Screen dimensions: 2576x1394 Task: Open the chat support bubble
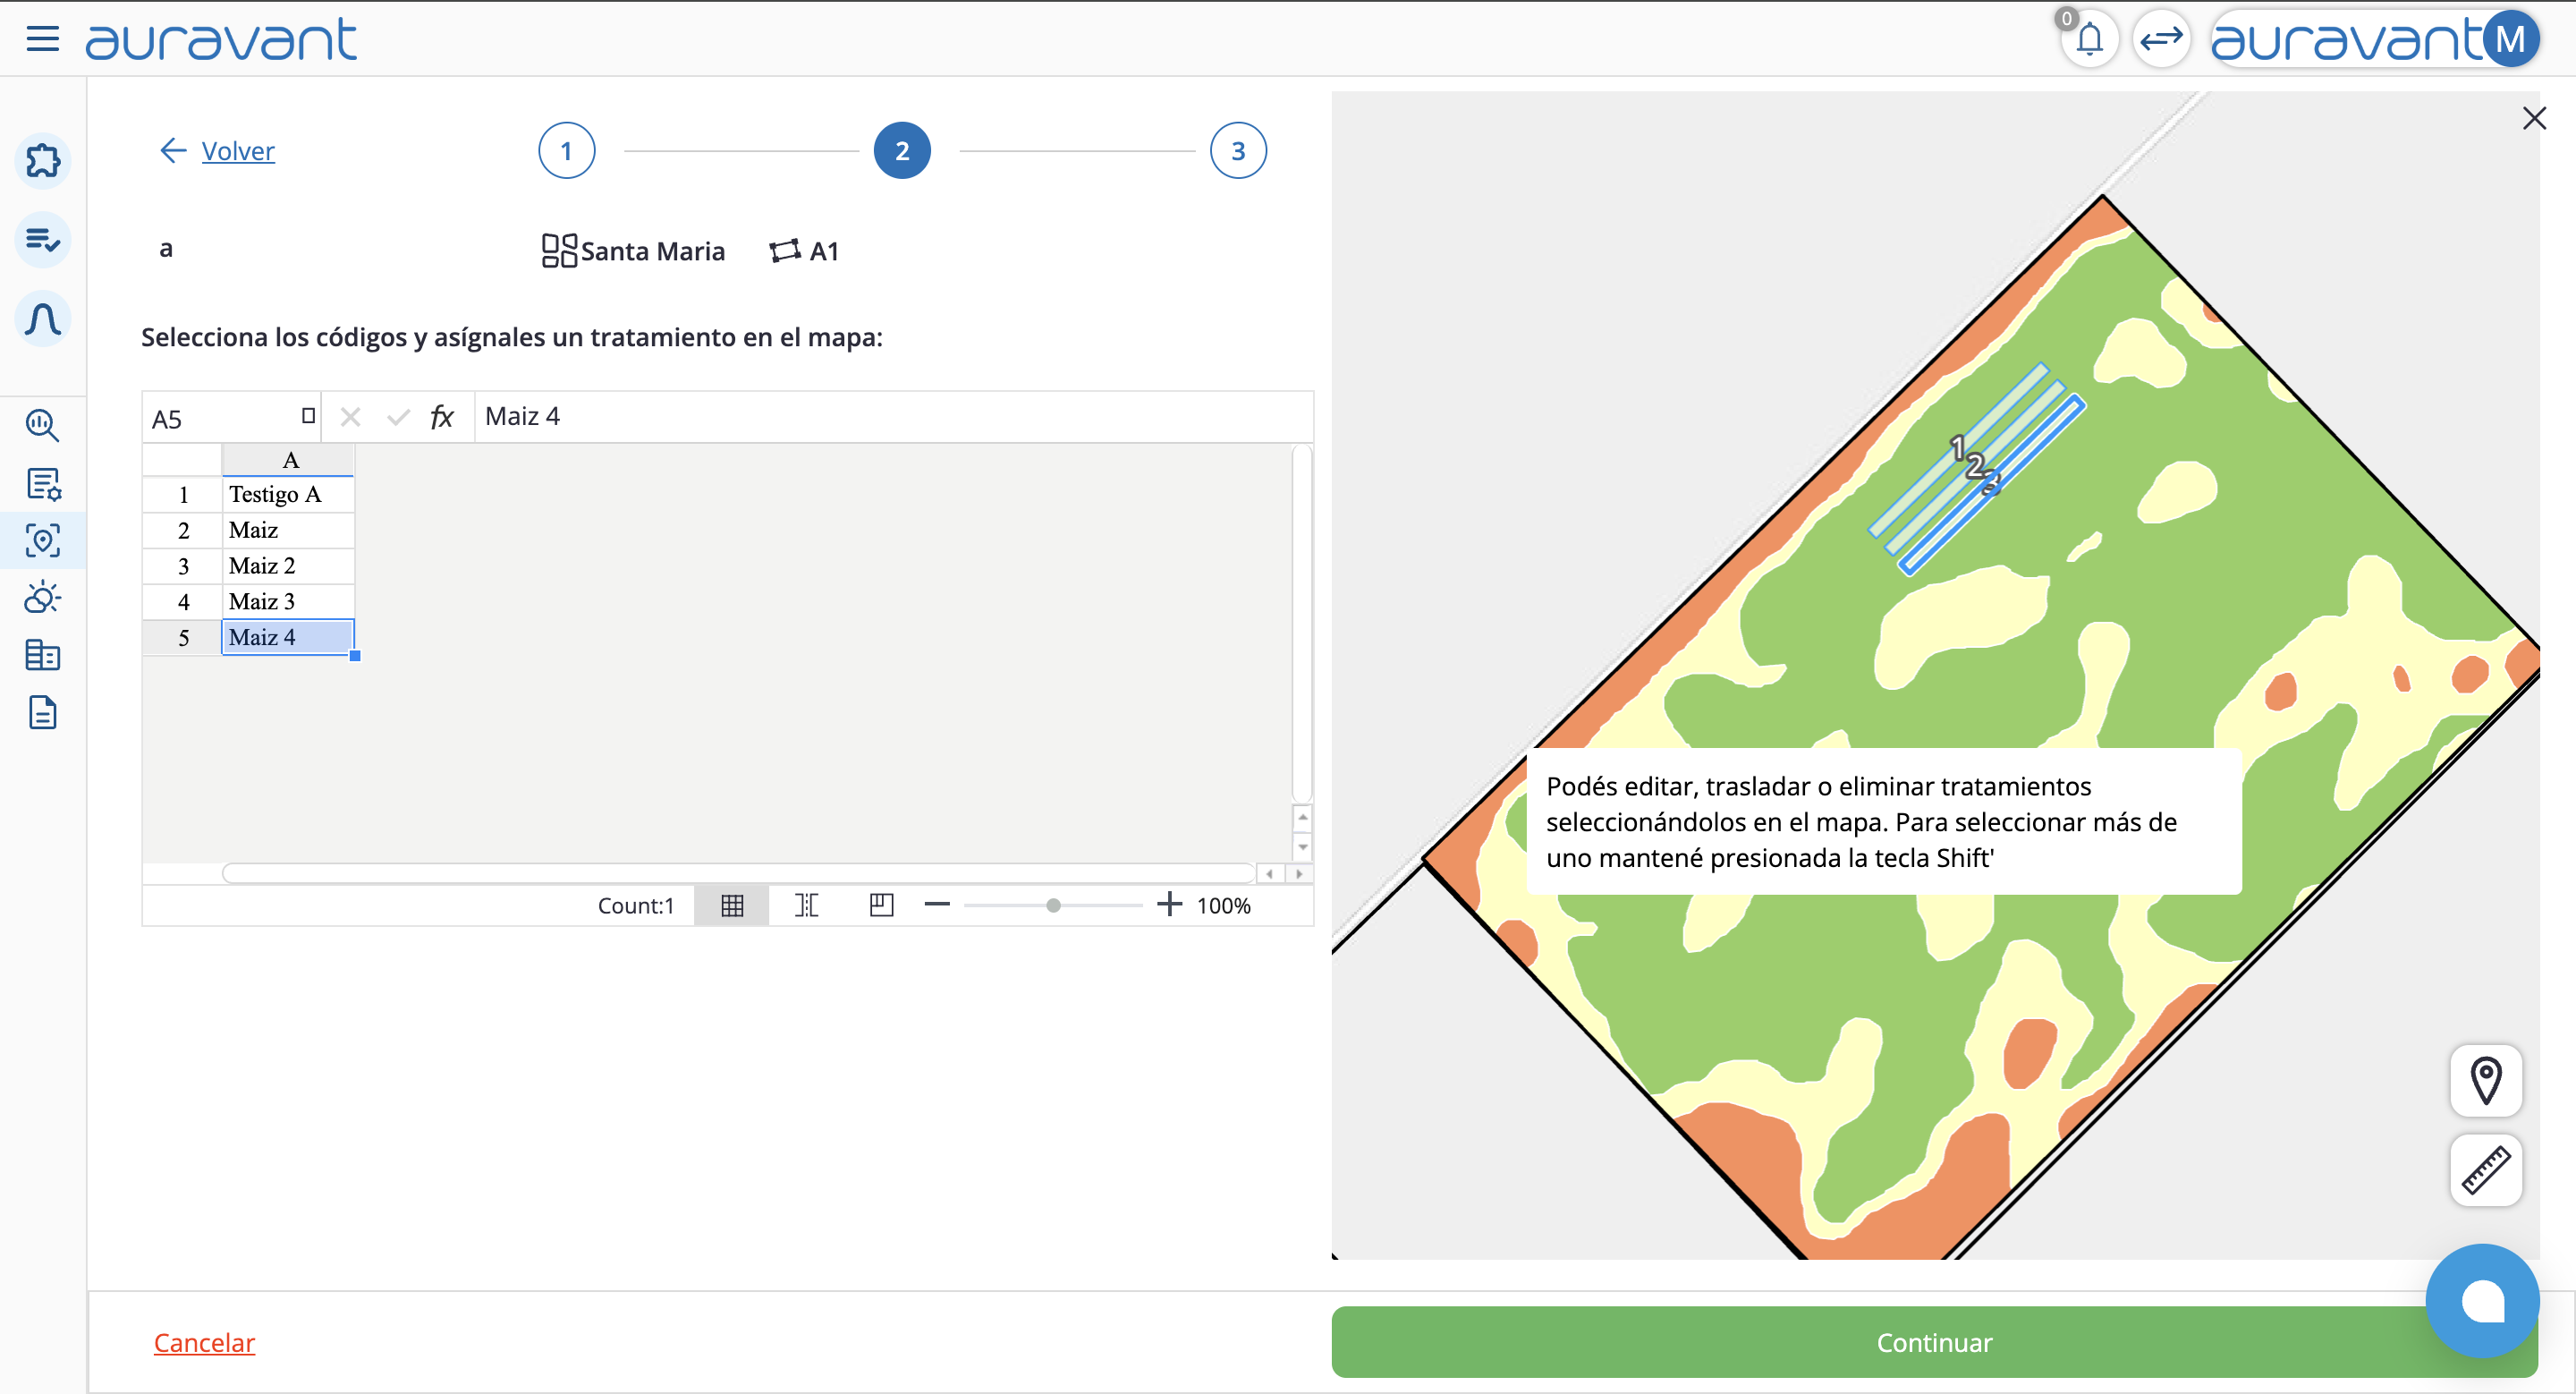point(2482,1300)
